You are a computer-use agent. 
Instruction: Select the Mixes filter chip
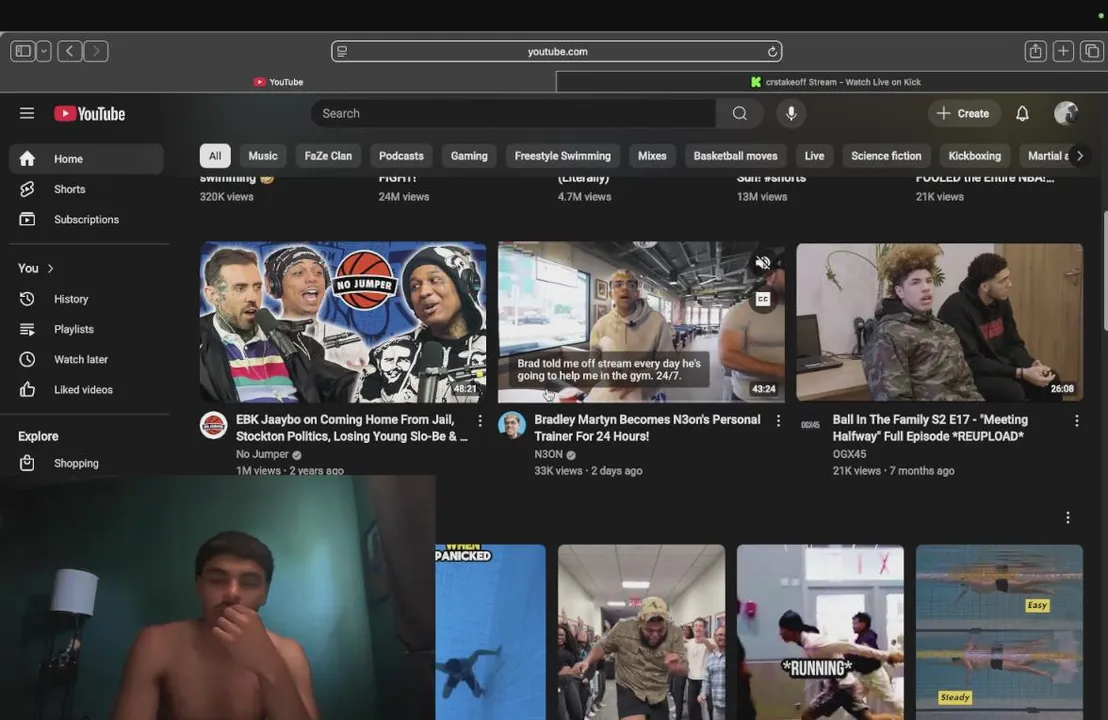pos(652,156)
